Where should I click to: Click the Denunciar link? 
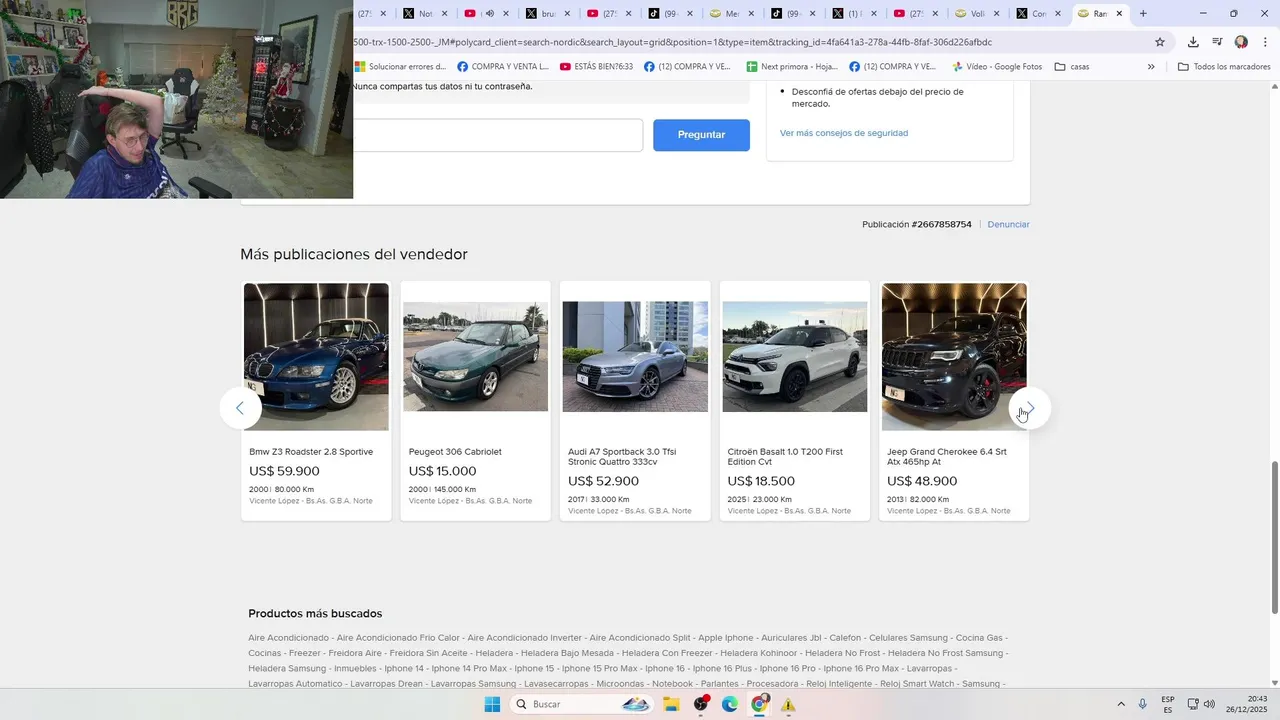[x=1008, y=224]
